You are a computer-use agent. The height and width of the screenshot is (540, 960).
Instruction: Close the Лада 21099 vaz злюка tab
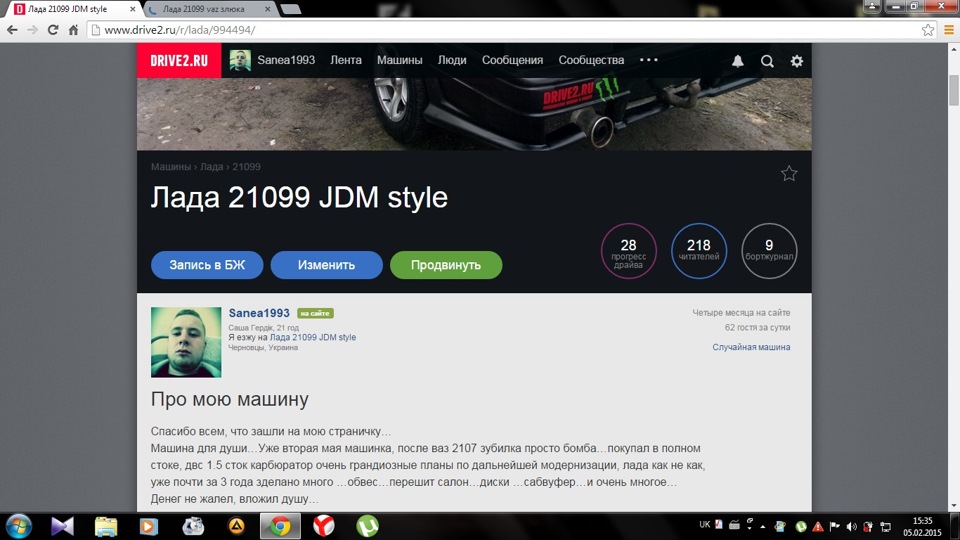click(268, 9)
